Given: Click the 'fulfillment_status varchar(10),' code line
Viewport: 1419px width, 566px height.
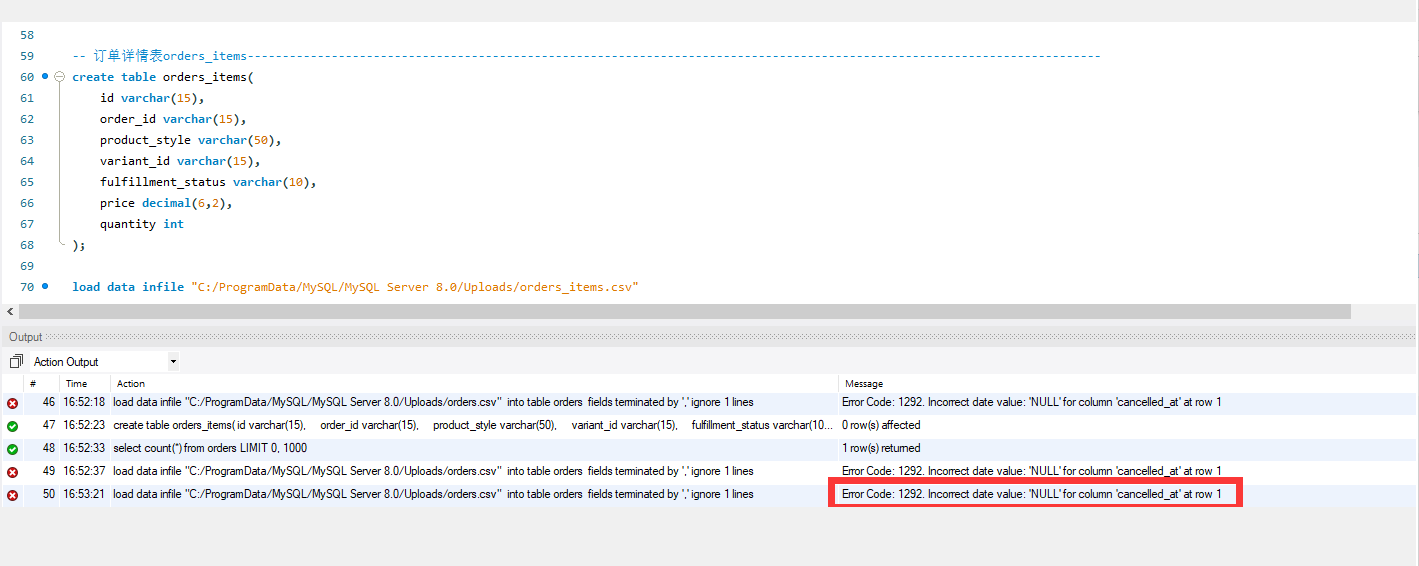Looking at the screenshot, I should 208,182.
